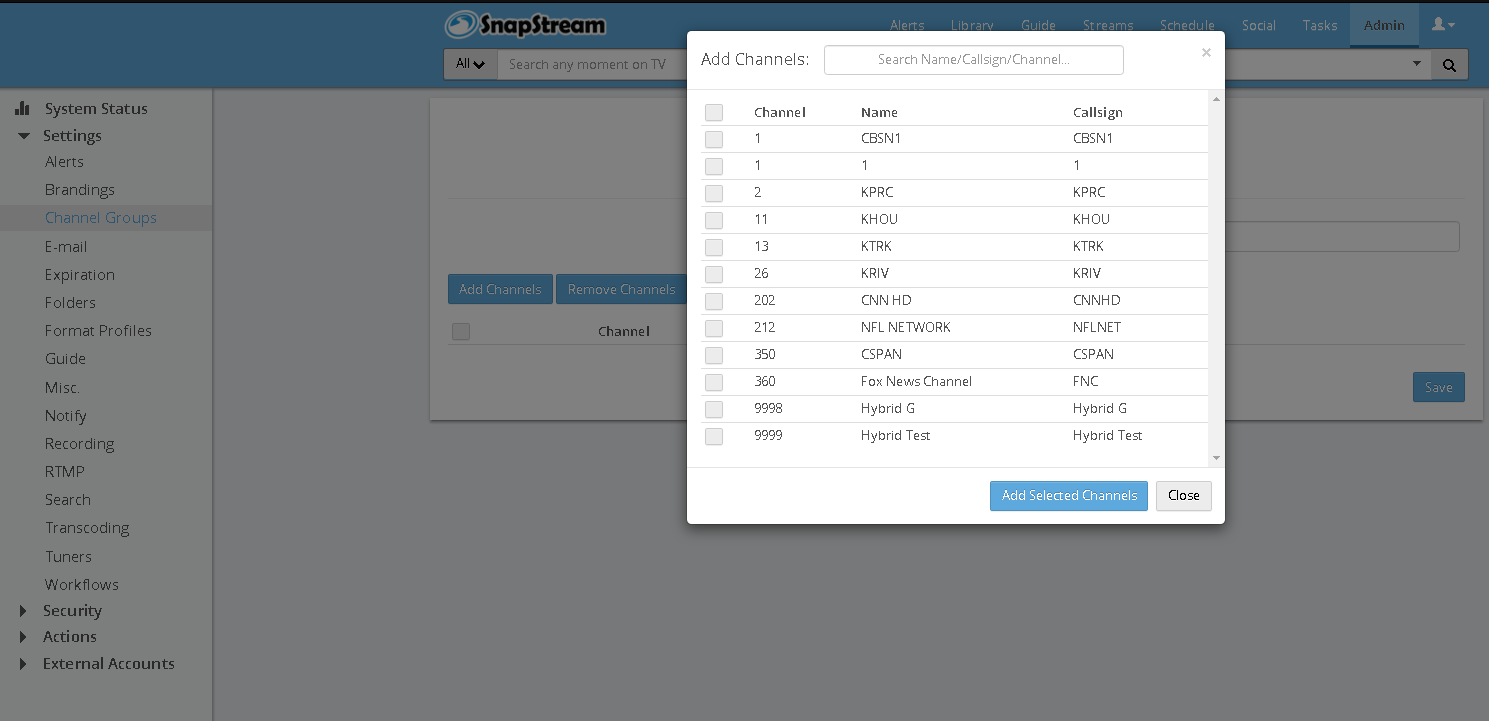
Task: Check the Hybrid G channel checkbox
Action: pos(714,409)
